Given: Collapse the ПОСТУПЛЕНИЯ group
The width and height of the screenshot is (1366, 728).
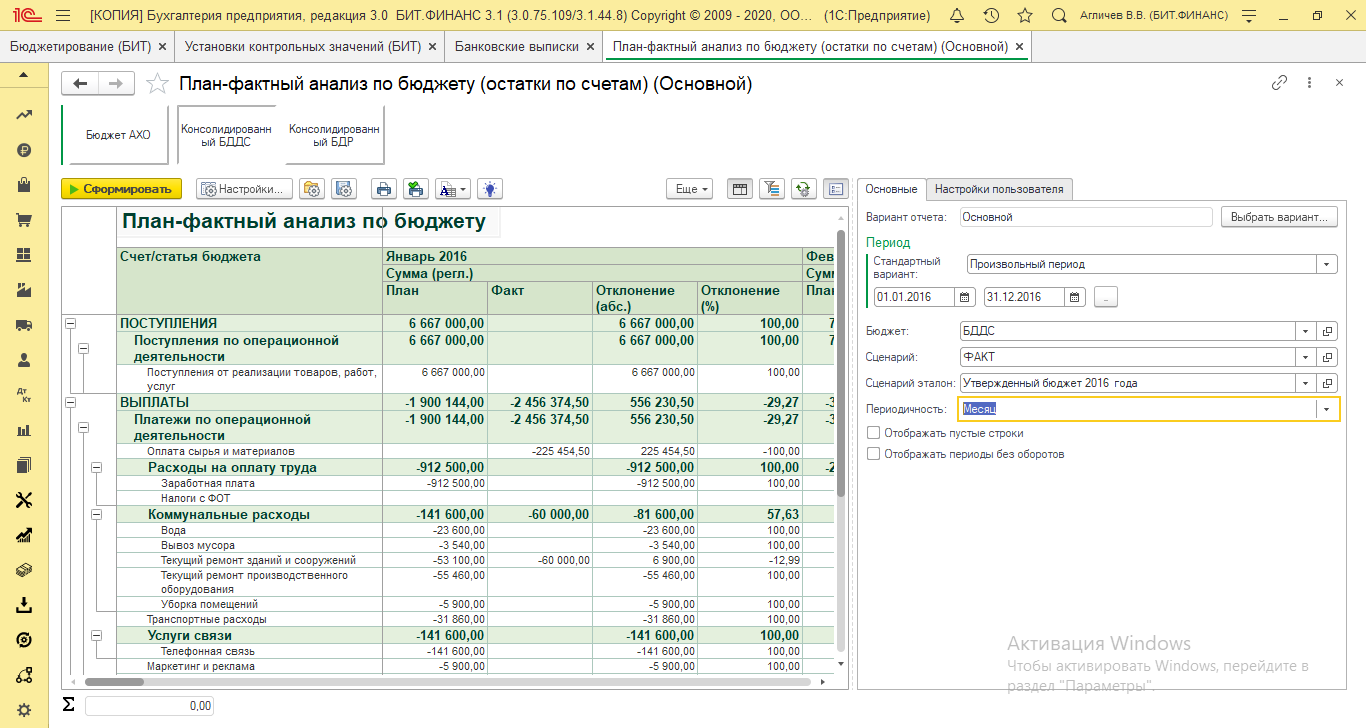Looking at the screenshot, I should (71, 323).
